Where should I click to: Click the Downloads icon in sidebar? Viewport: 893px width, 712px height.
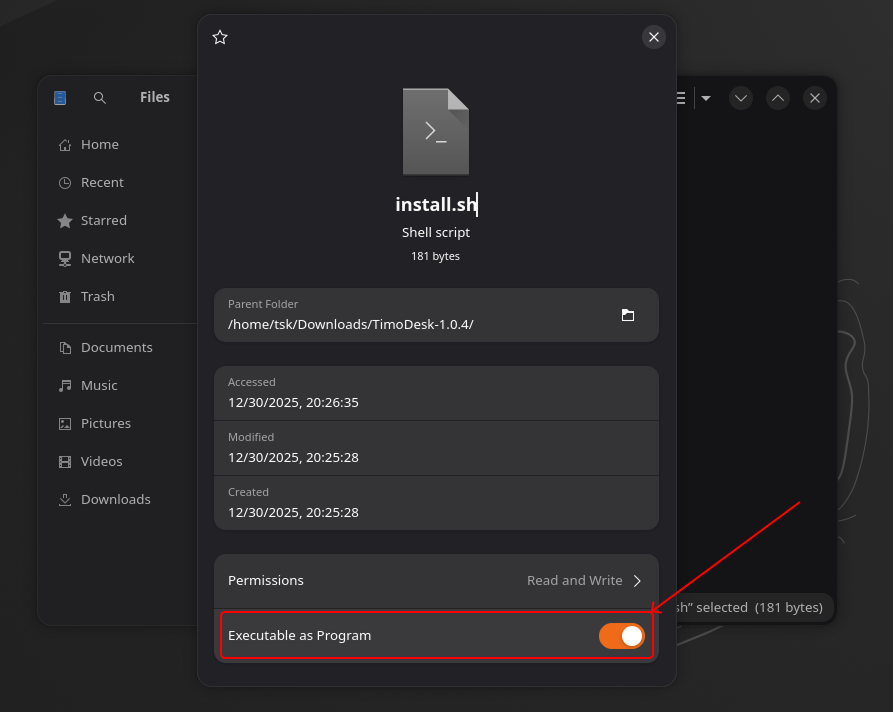(65, 500)
